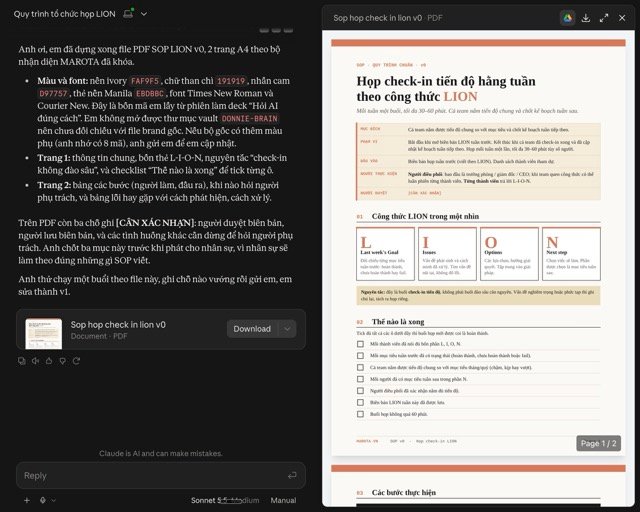Click the send arrow in the reply box

pos(292,475)
